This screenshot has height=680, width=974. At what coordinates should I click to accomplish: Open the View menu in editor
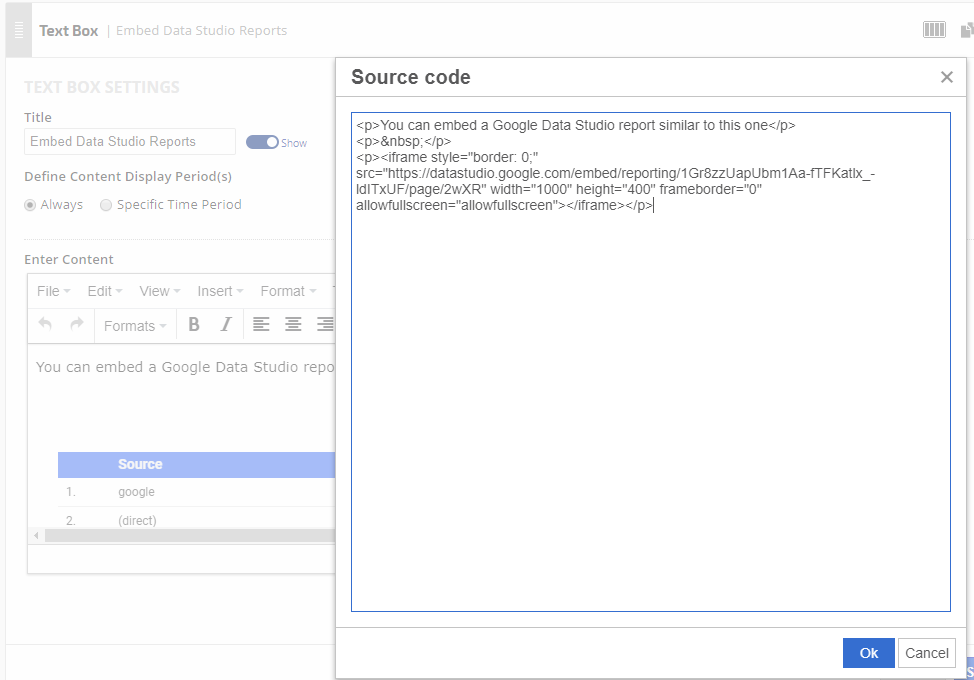[x=160, y=291]
